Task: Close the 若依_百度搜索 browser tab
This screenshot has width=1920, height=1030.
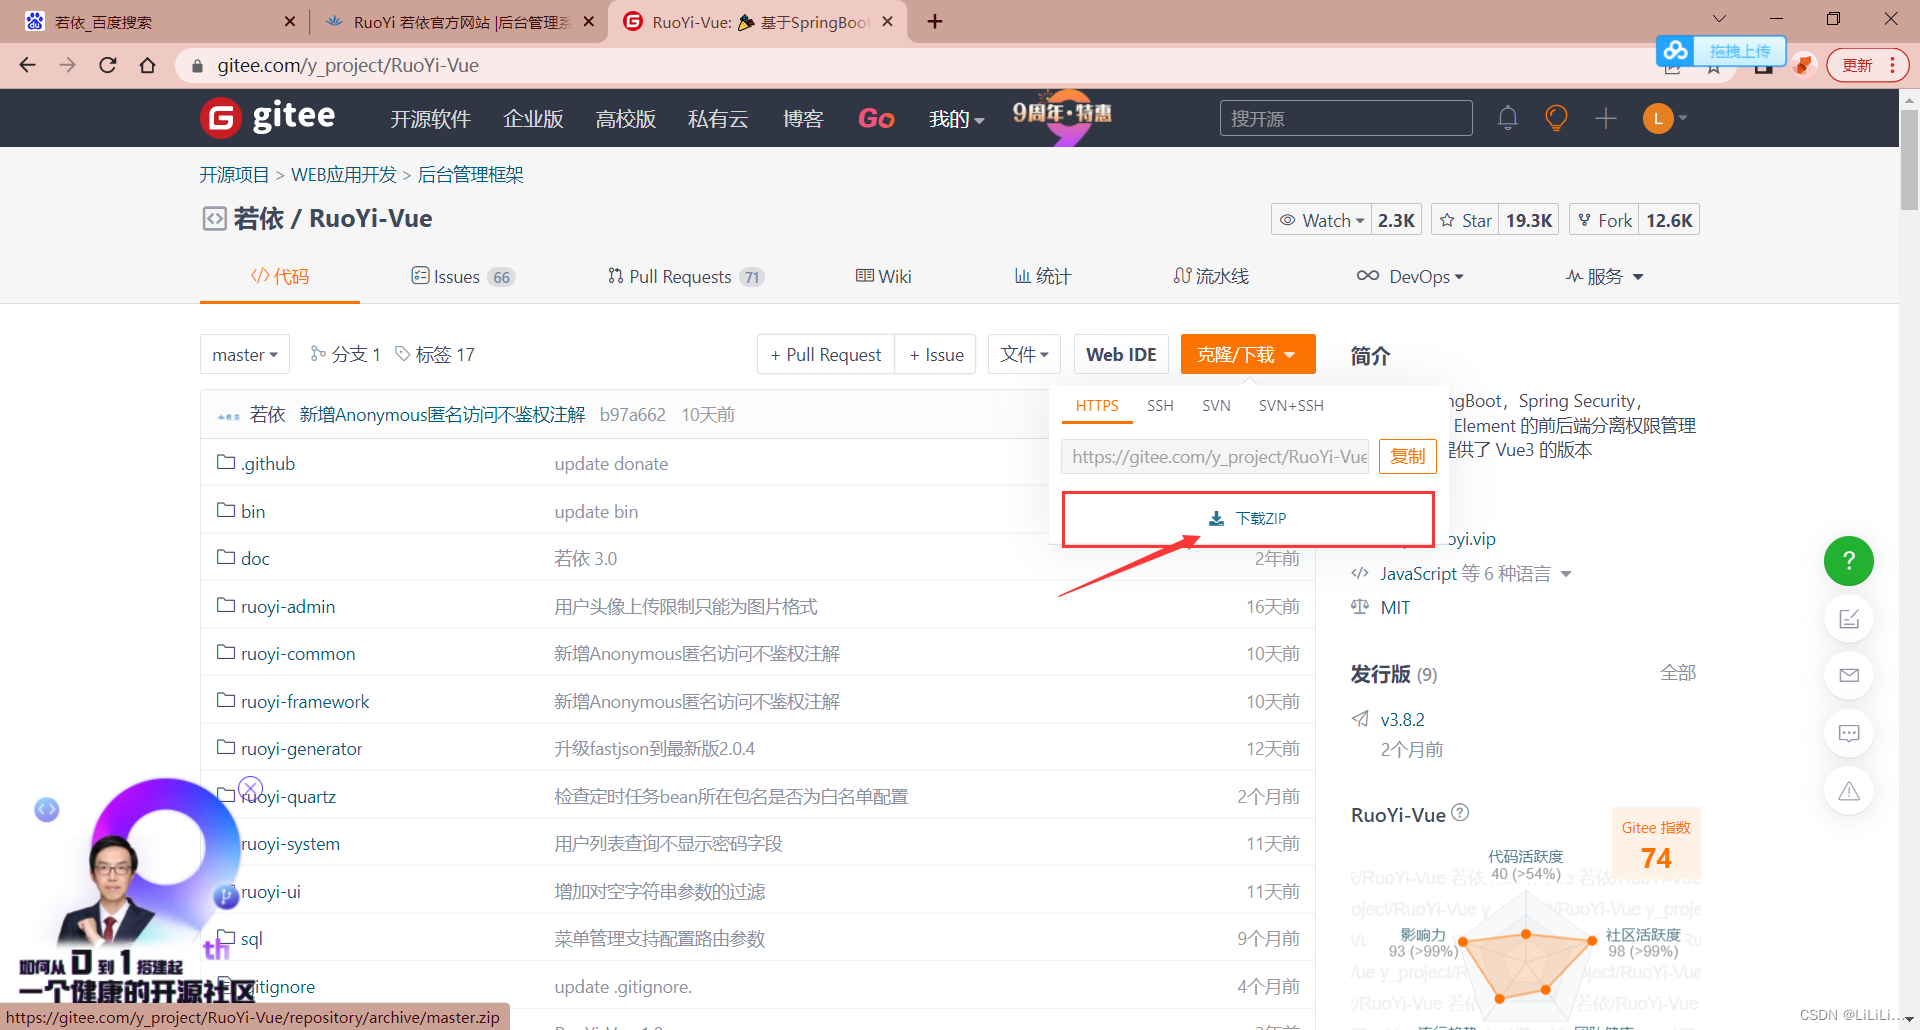Action: [x=290, y=21]
